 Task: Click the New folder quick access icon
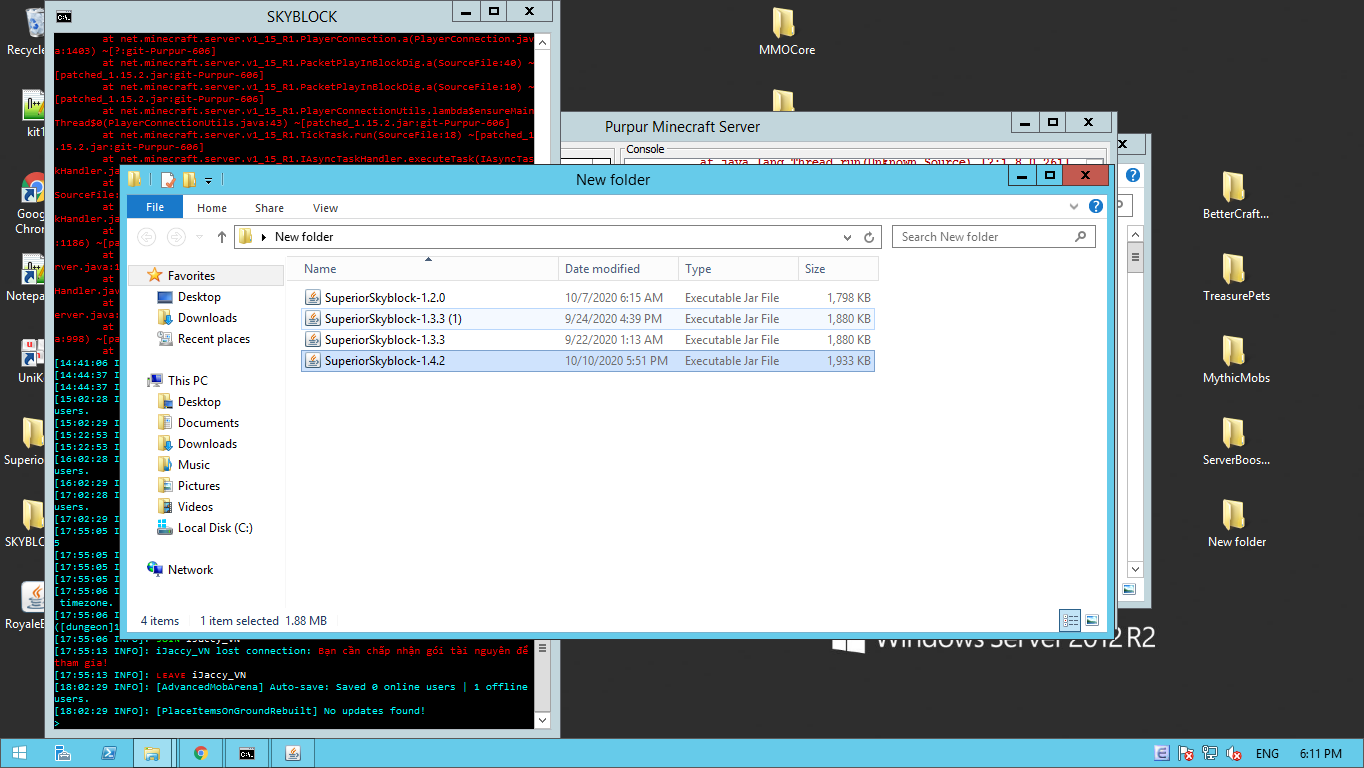pos(189,180)
